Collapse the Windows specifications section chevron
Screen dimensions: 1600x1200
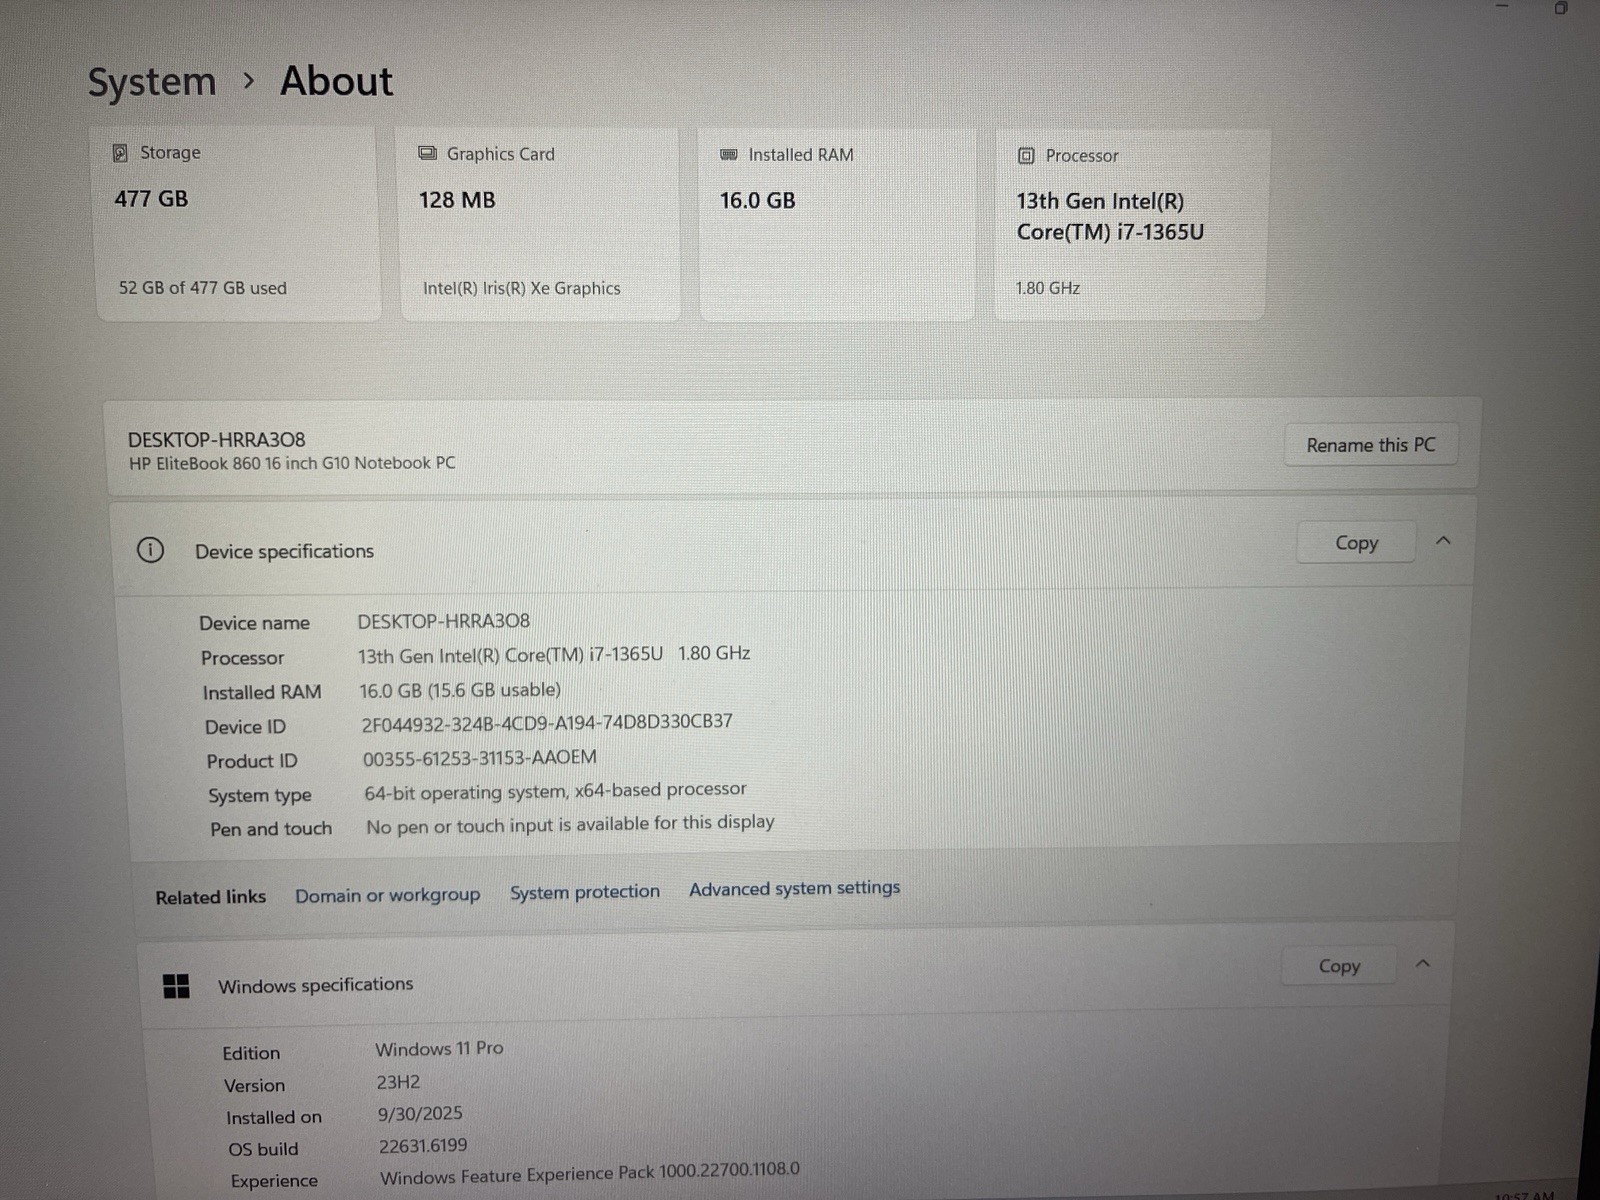coord(1423,964)
